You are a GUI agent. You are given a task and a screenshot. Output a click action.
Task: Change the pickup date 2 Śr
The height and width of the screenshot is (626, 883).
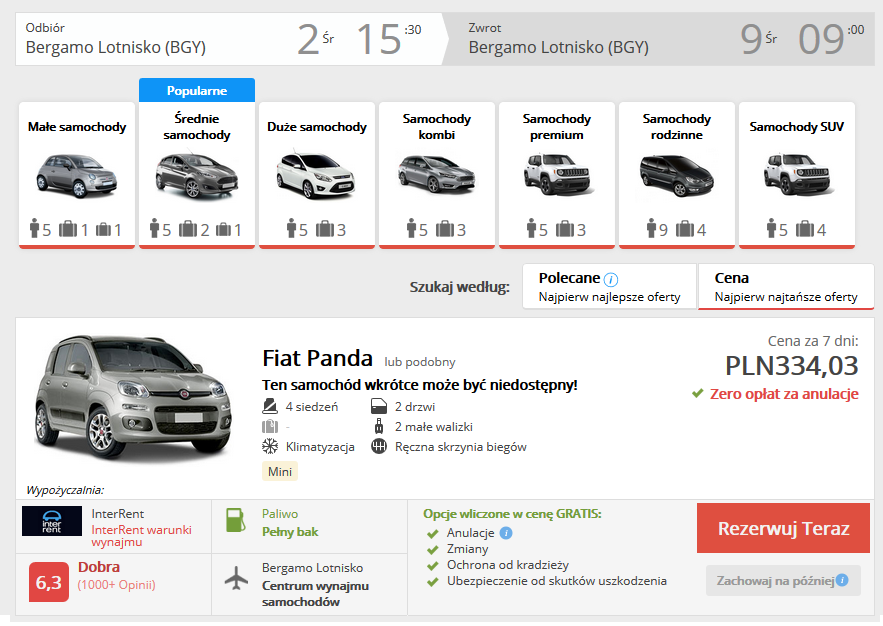pyautogui.click(x=315, y=39)
